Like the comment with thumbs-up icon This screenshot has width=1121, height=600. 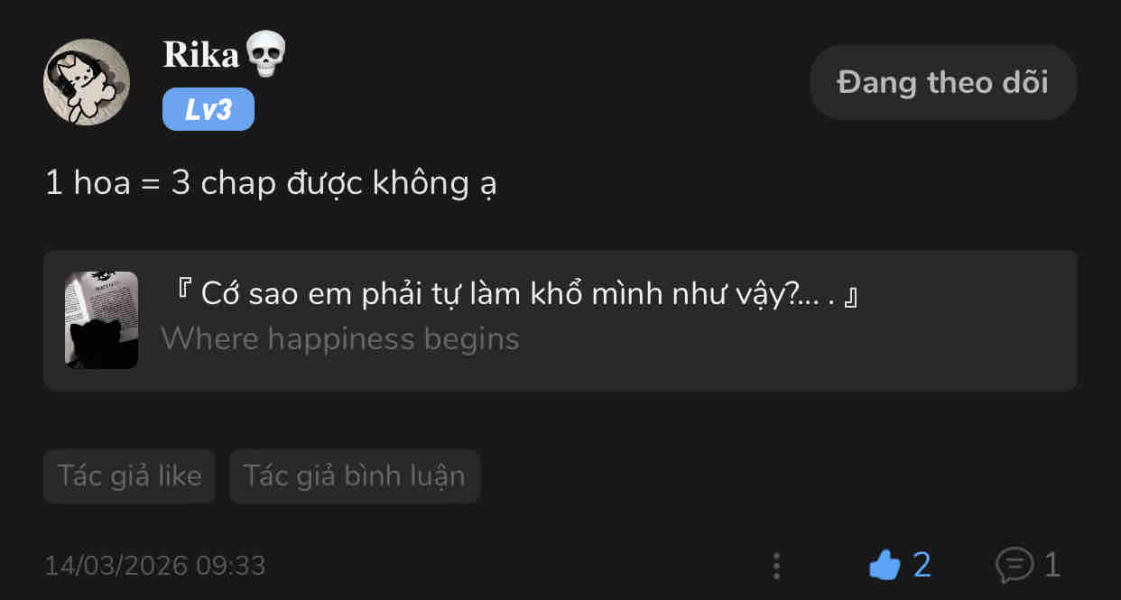coord(885,566)
